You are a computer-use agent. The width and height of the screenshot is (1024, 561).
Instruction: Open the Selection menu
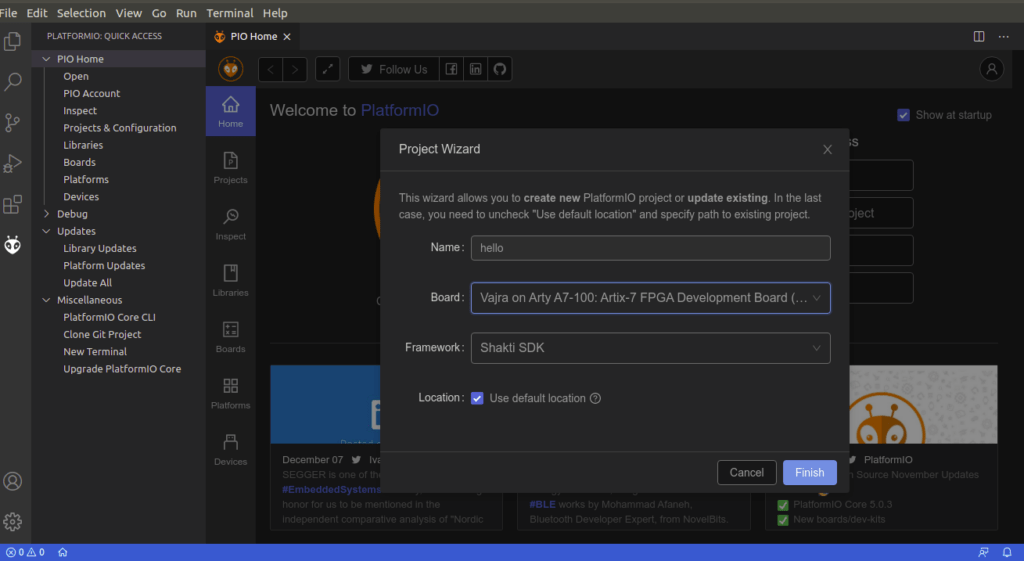coord(81,13)
